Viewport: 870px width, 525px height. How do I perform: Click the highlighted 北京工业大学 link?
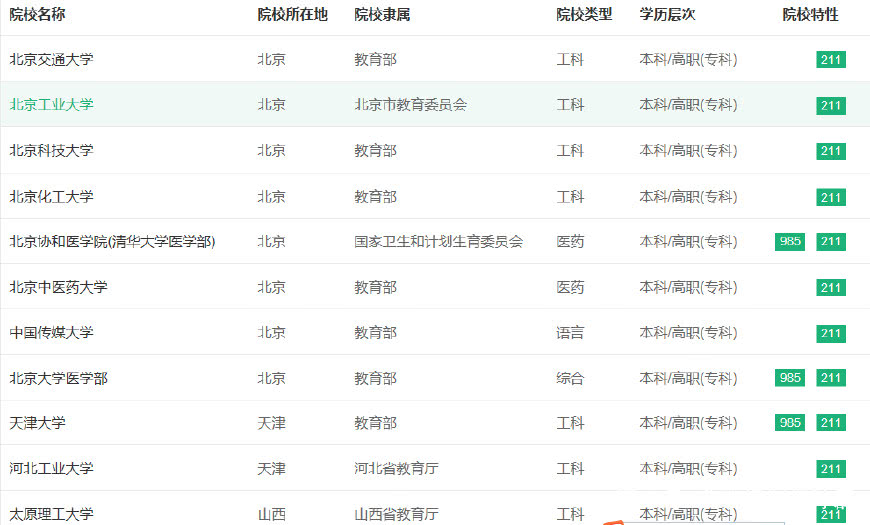(52, 105)
